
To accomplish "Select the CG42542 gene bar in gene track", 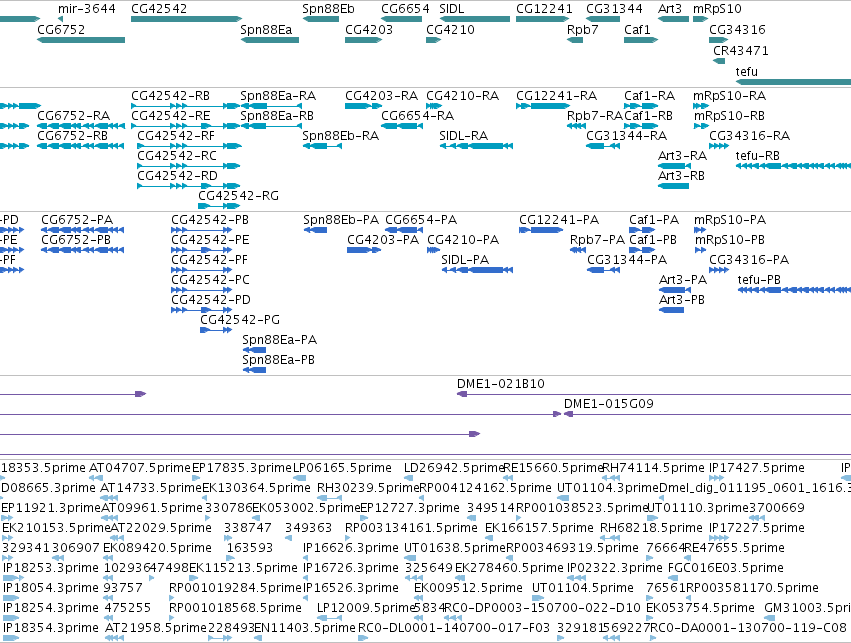I will point(186,19).
